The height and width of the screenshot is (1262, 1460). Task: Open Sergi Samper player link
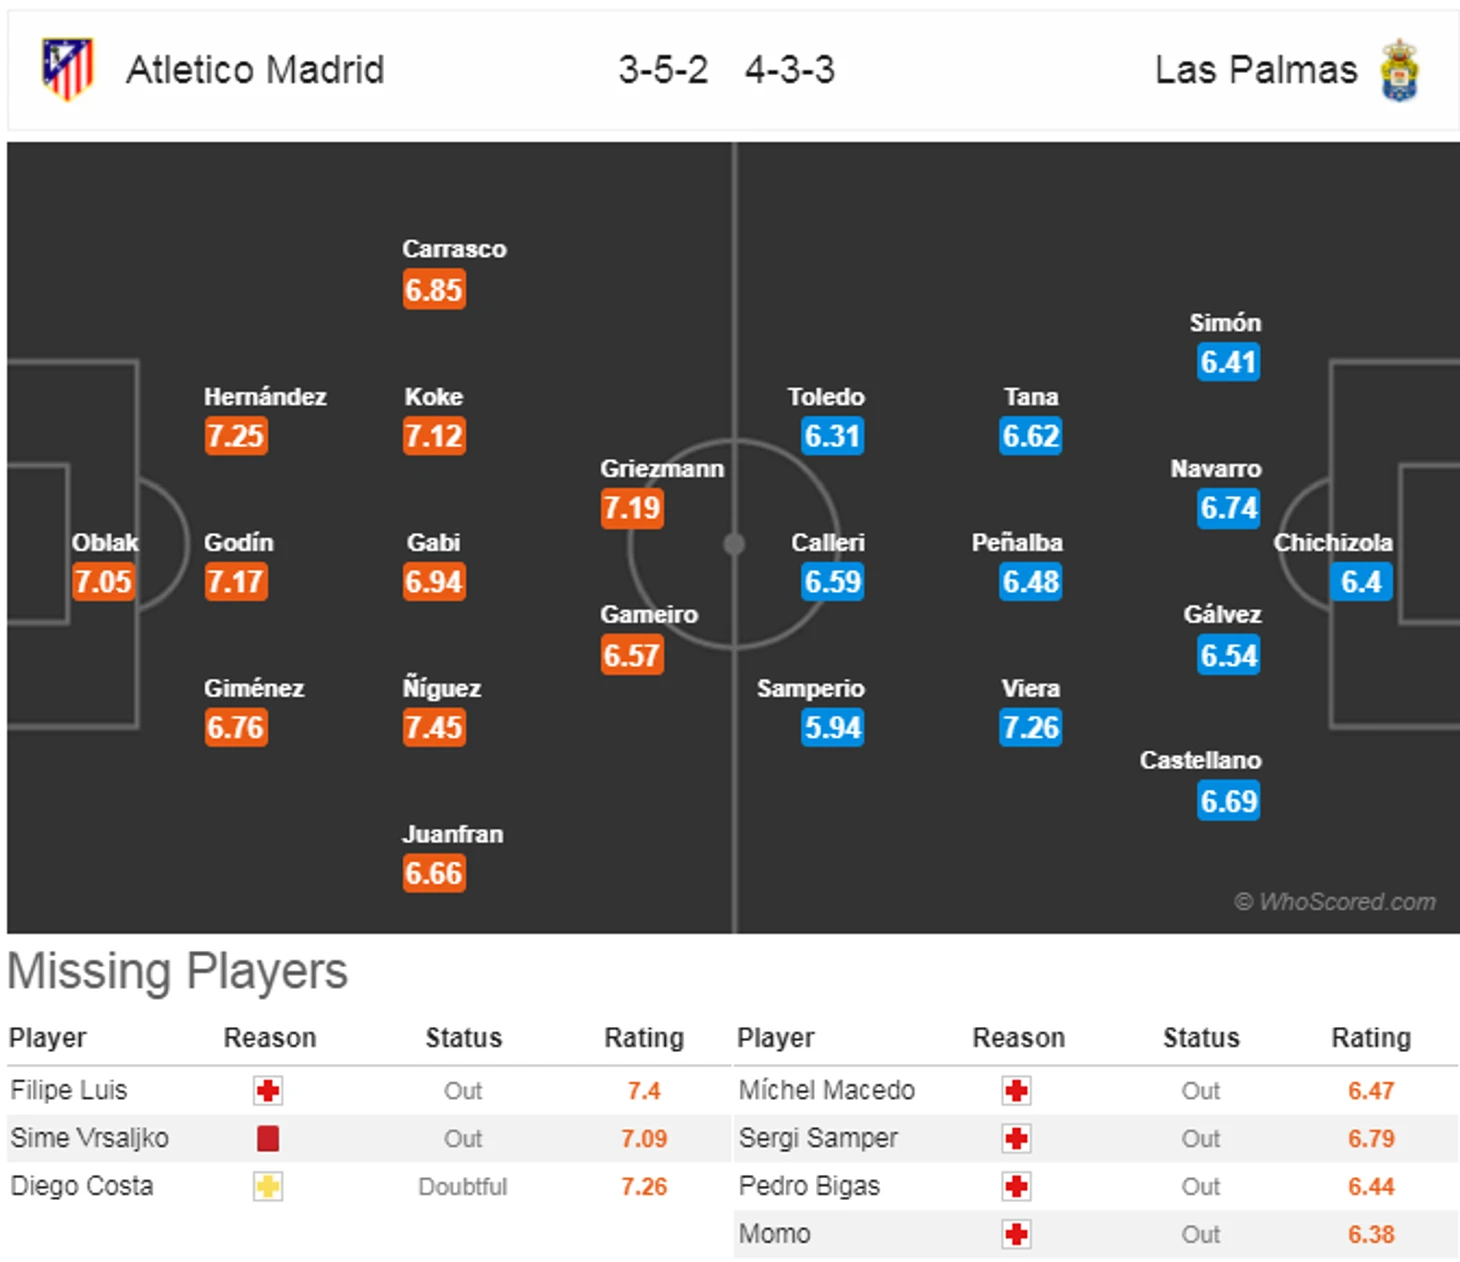818,1138
